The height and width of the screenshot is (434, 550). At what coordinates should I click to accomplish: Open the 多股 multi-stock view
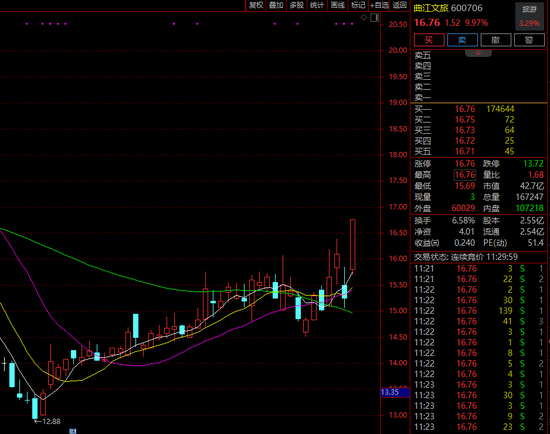coord(296,5)
